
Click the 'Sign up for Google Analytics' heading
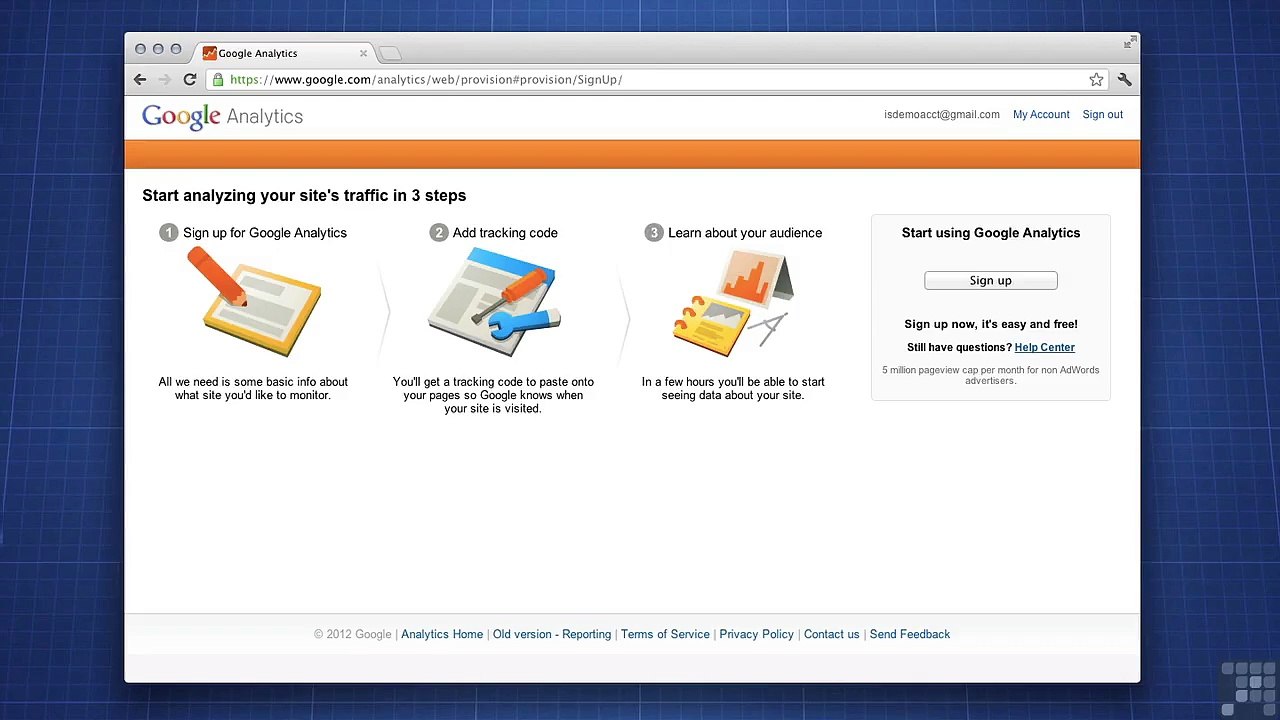click(x=265, y=232)
